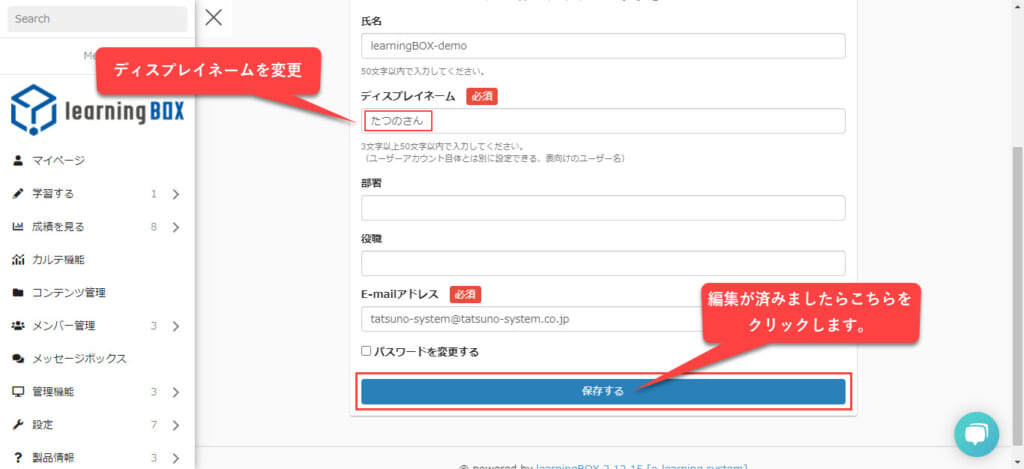1024x469 pixels.
Task: Click the learningBOX logo
Action: 97,109
